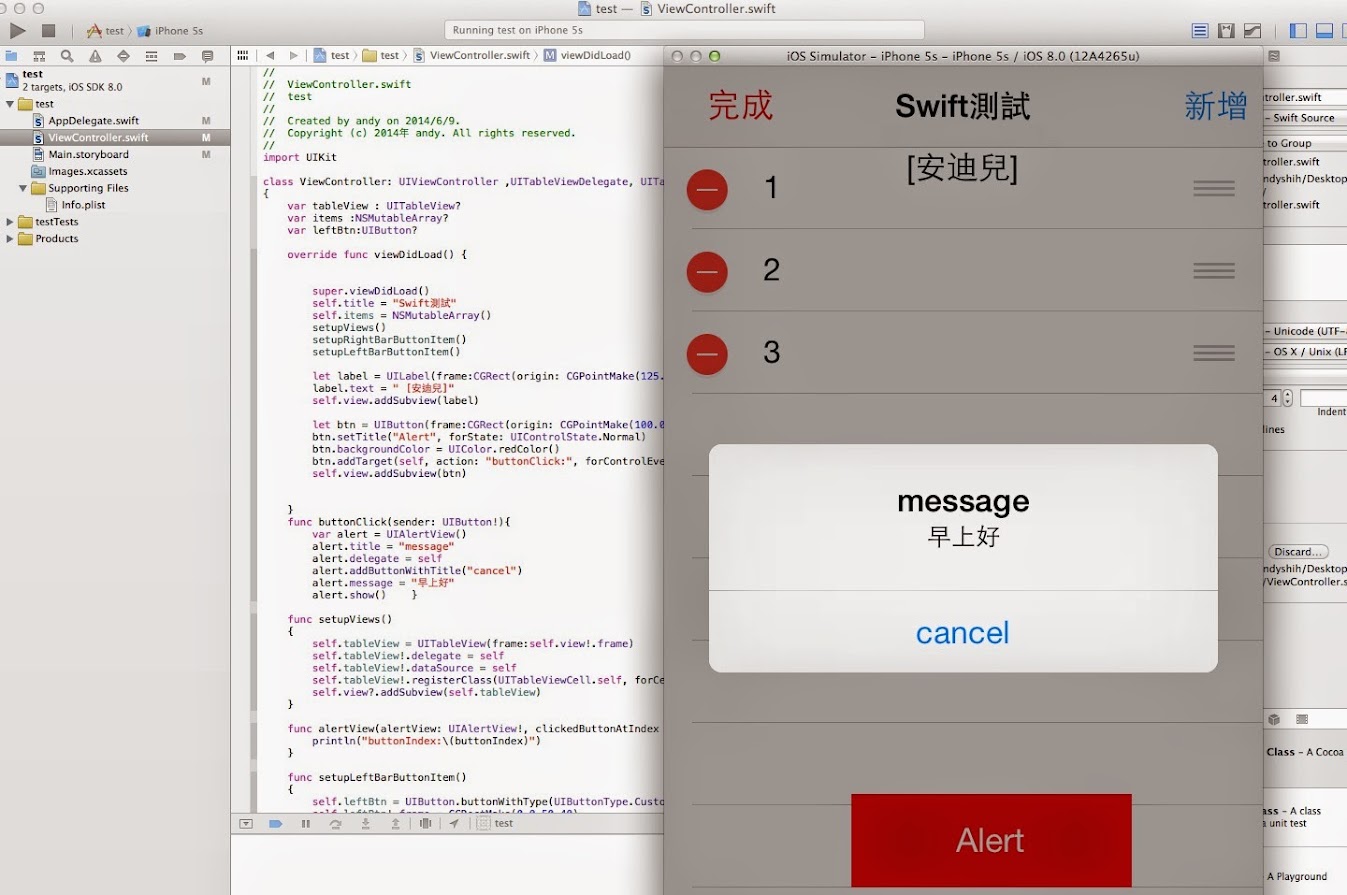Switch to the Assistant editor icon

click(x=1226, y=31)
